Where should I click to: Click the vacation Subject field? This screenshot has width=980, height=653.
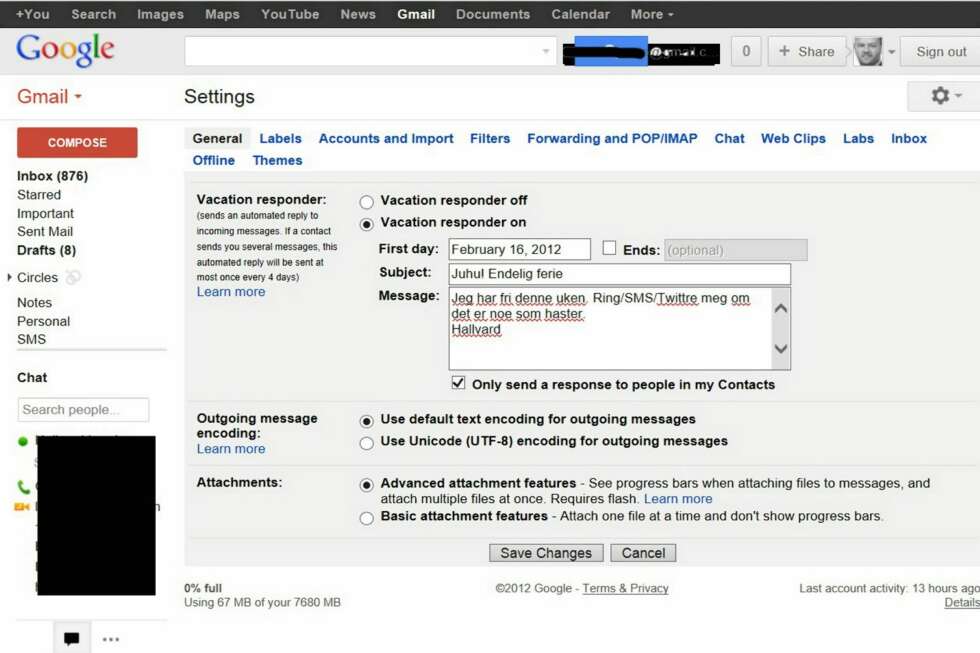(619, 274)
